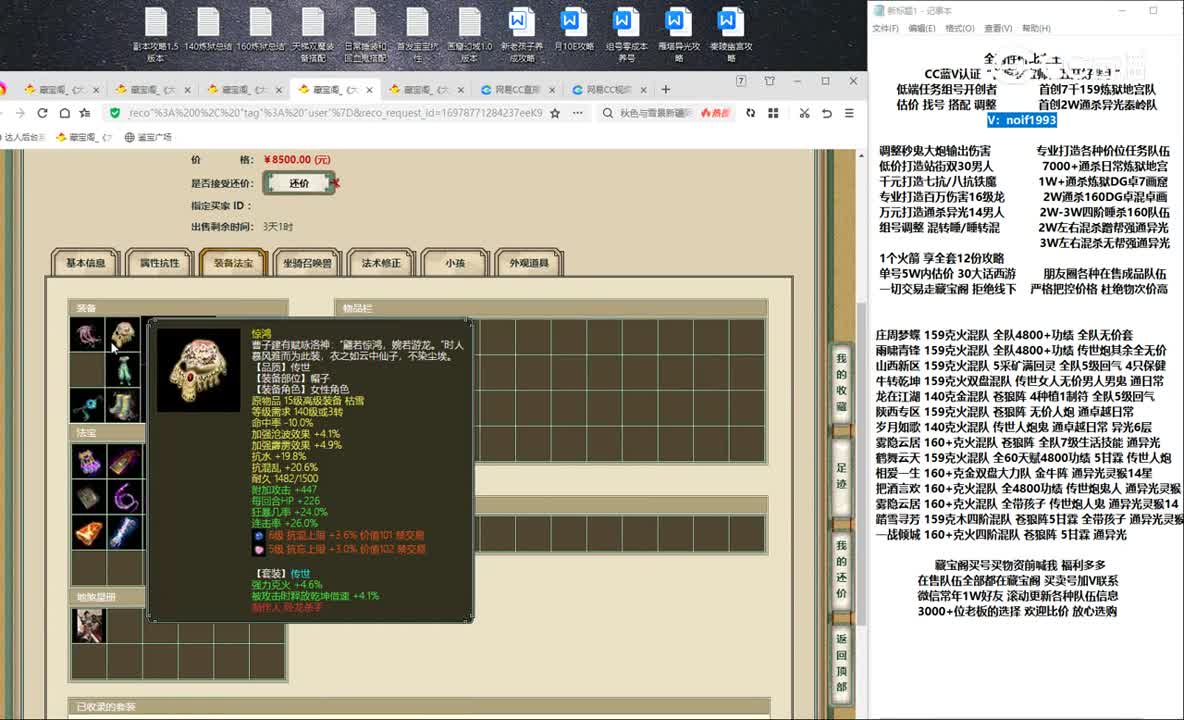Switch to 装备法宝 tab
Viewport: 1184px width, 720px height.
(233, 263)
